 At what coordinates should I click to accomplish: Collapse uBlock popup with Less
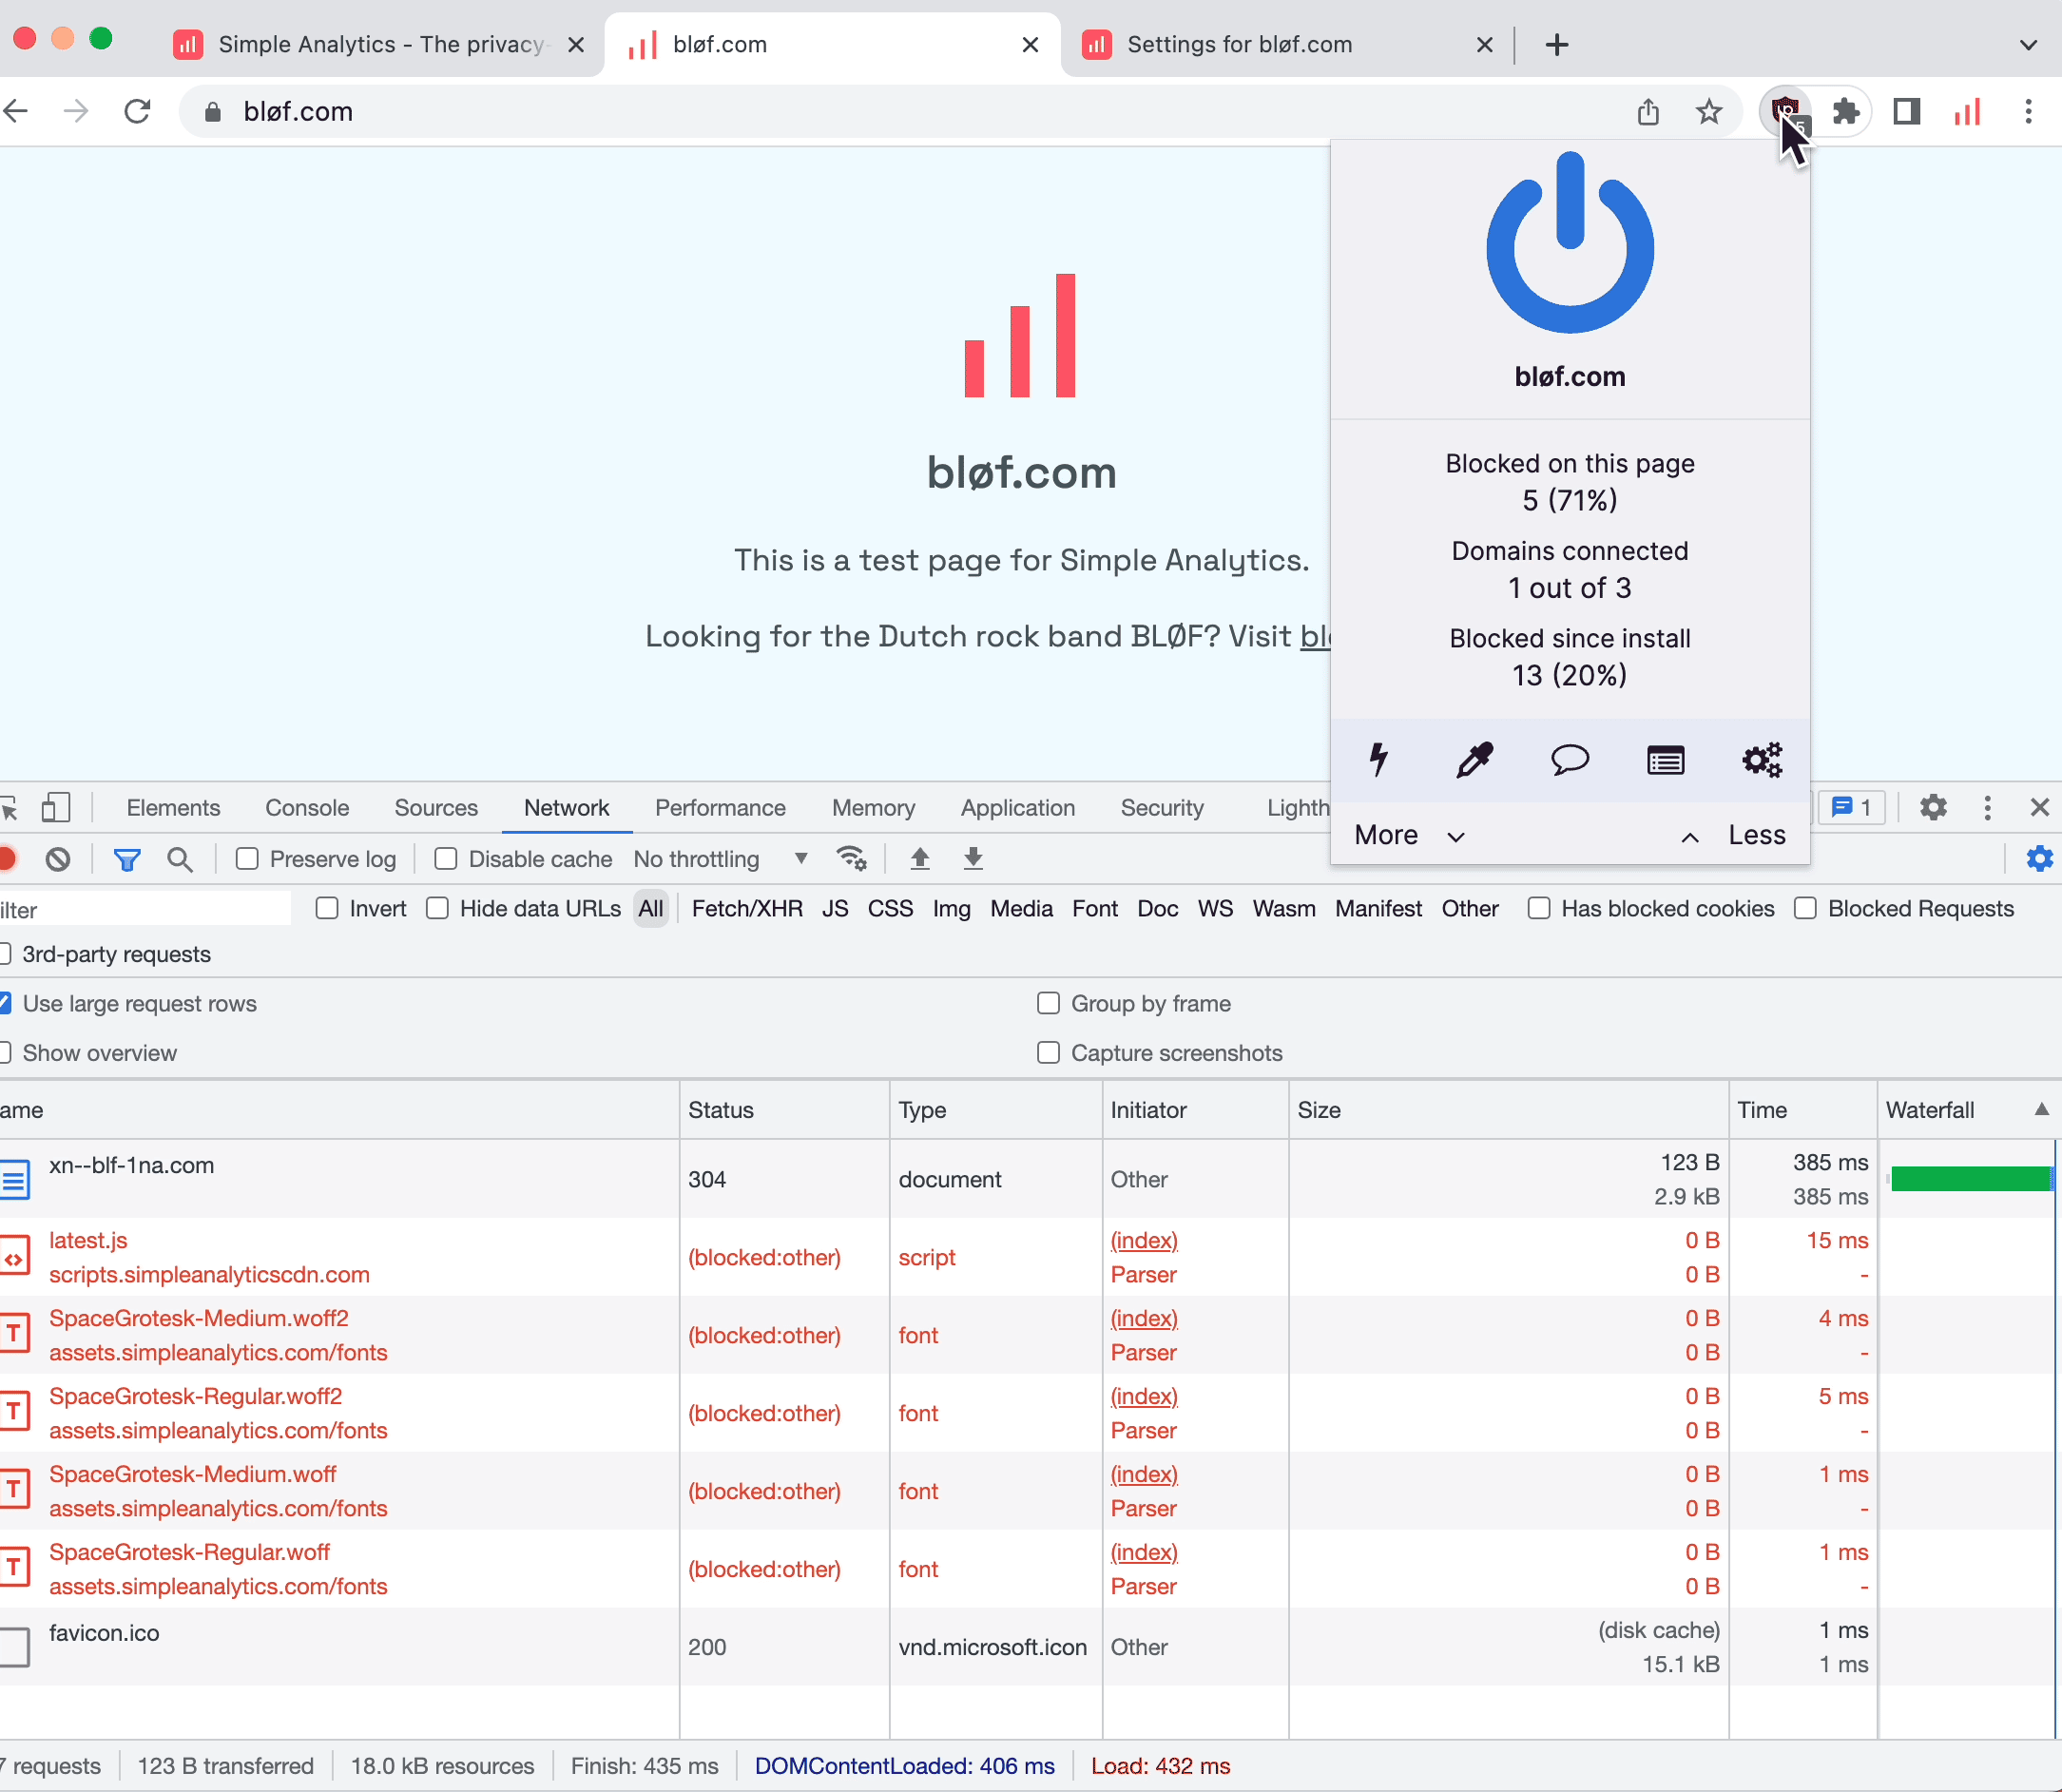(x=1733, y=835)
